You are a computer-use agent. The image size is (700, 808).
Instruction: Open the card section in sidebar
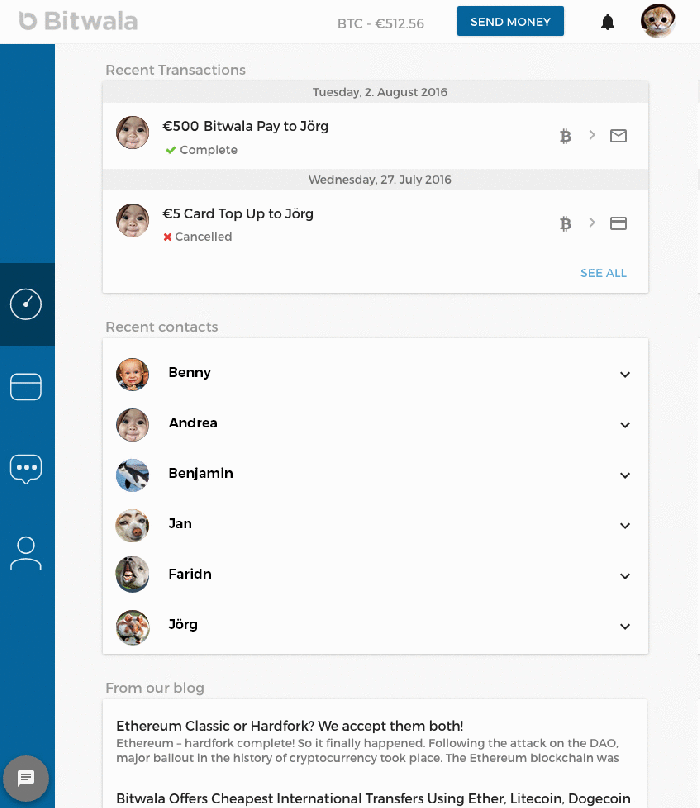26,386
